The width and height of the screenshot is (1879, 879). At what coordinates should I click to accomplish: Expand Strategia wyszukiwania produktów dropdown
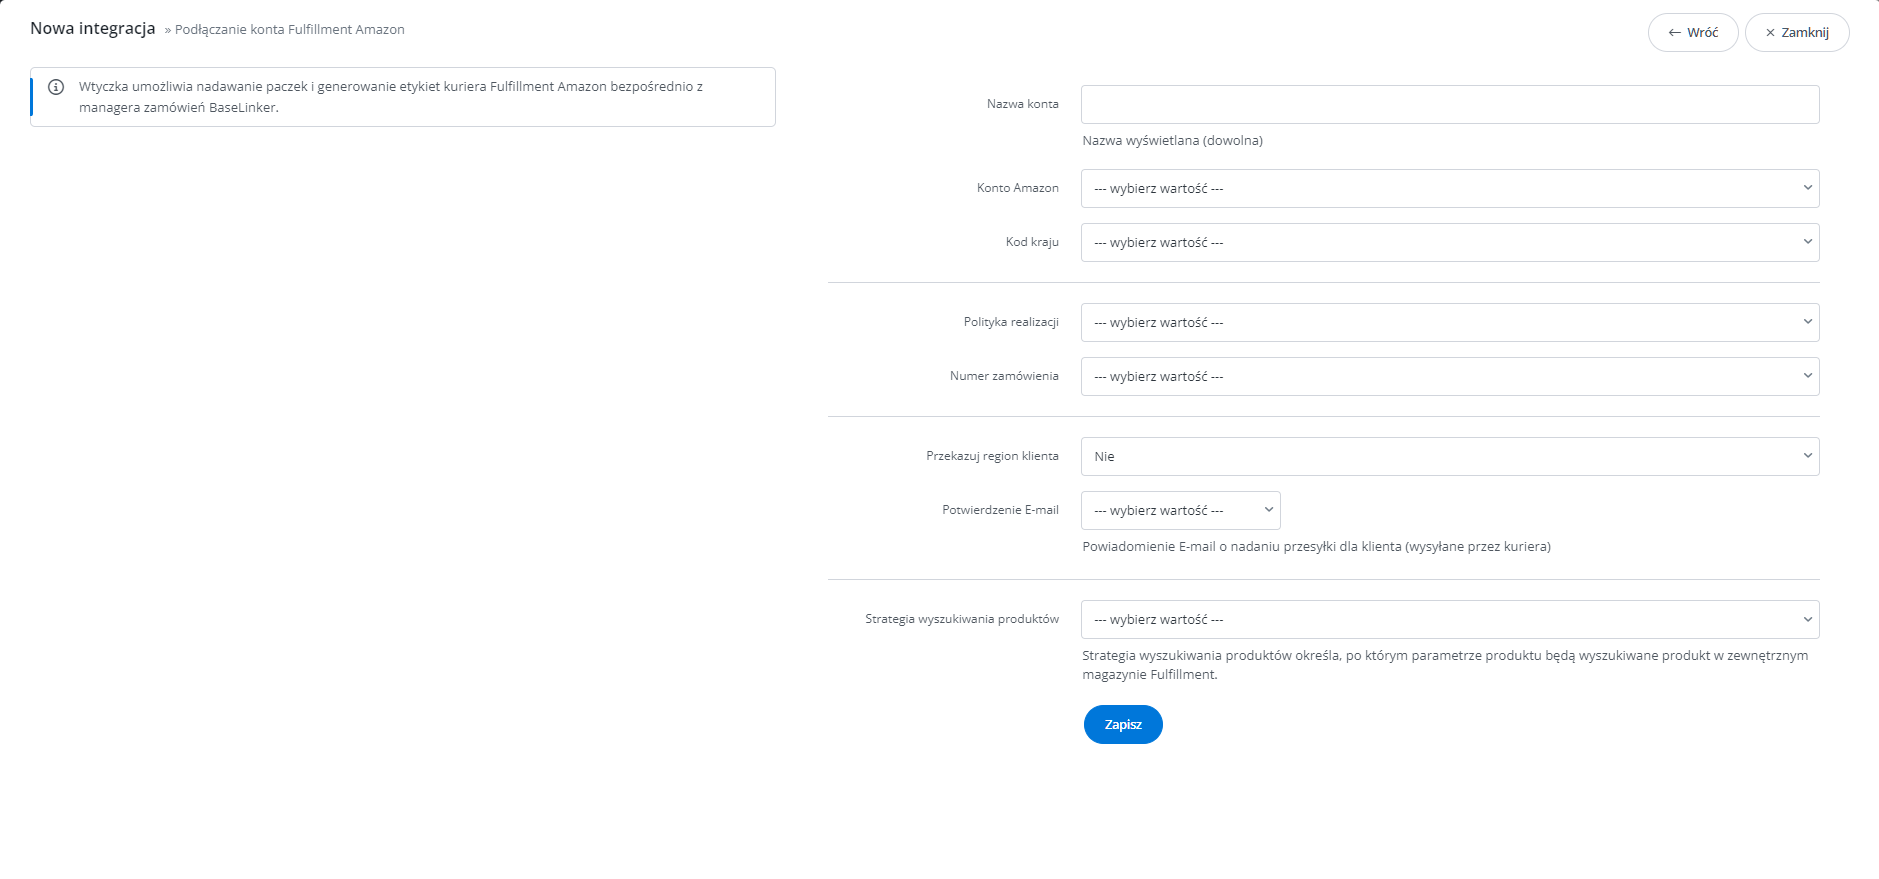(1450, 619)
